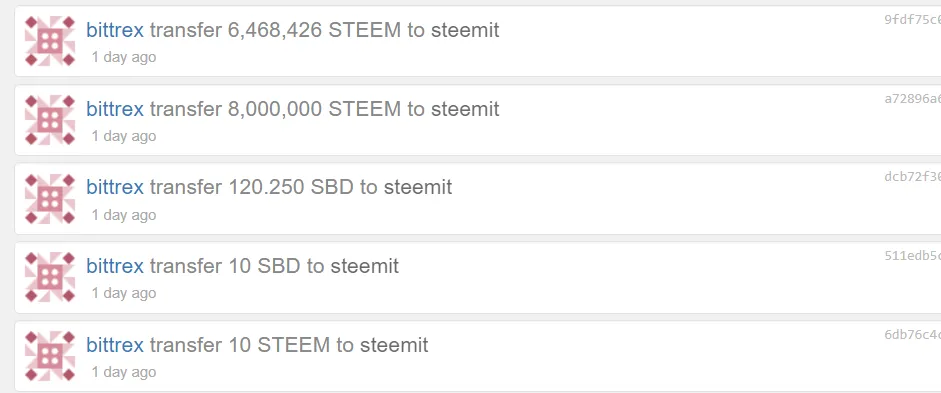
Task: Click timestamp under 8,000,000 STEEM transfer
Action: click(x=124, y=136)
